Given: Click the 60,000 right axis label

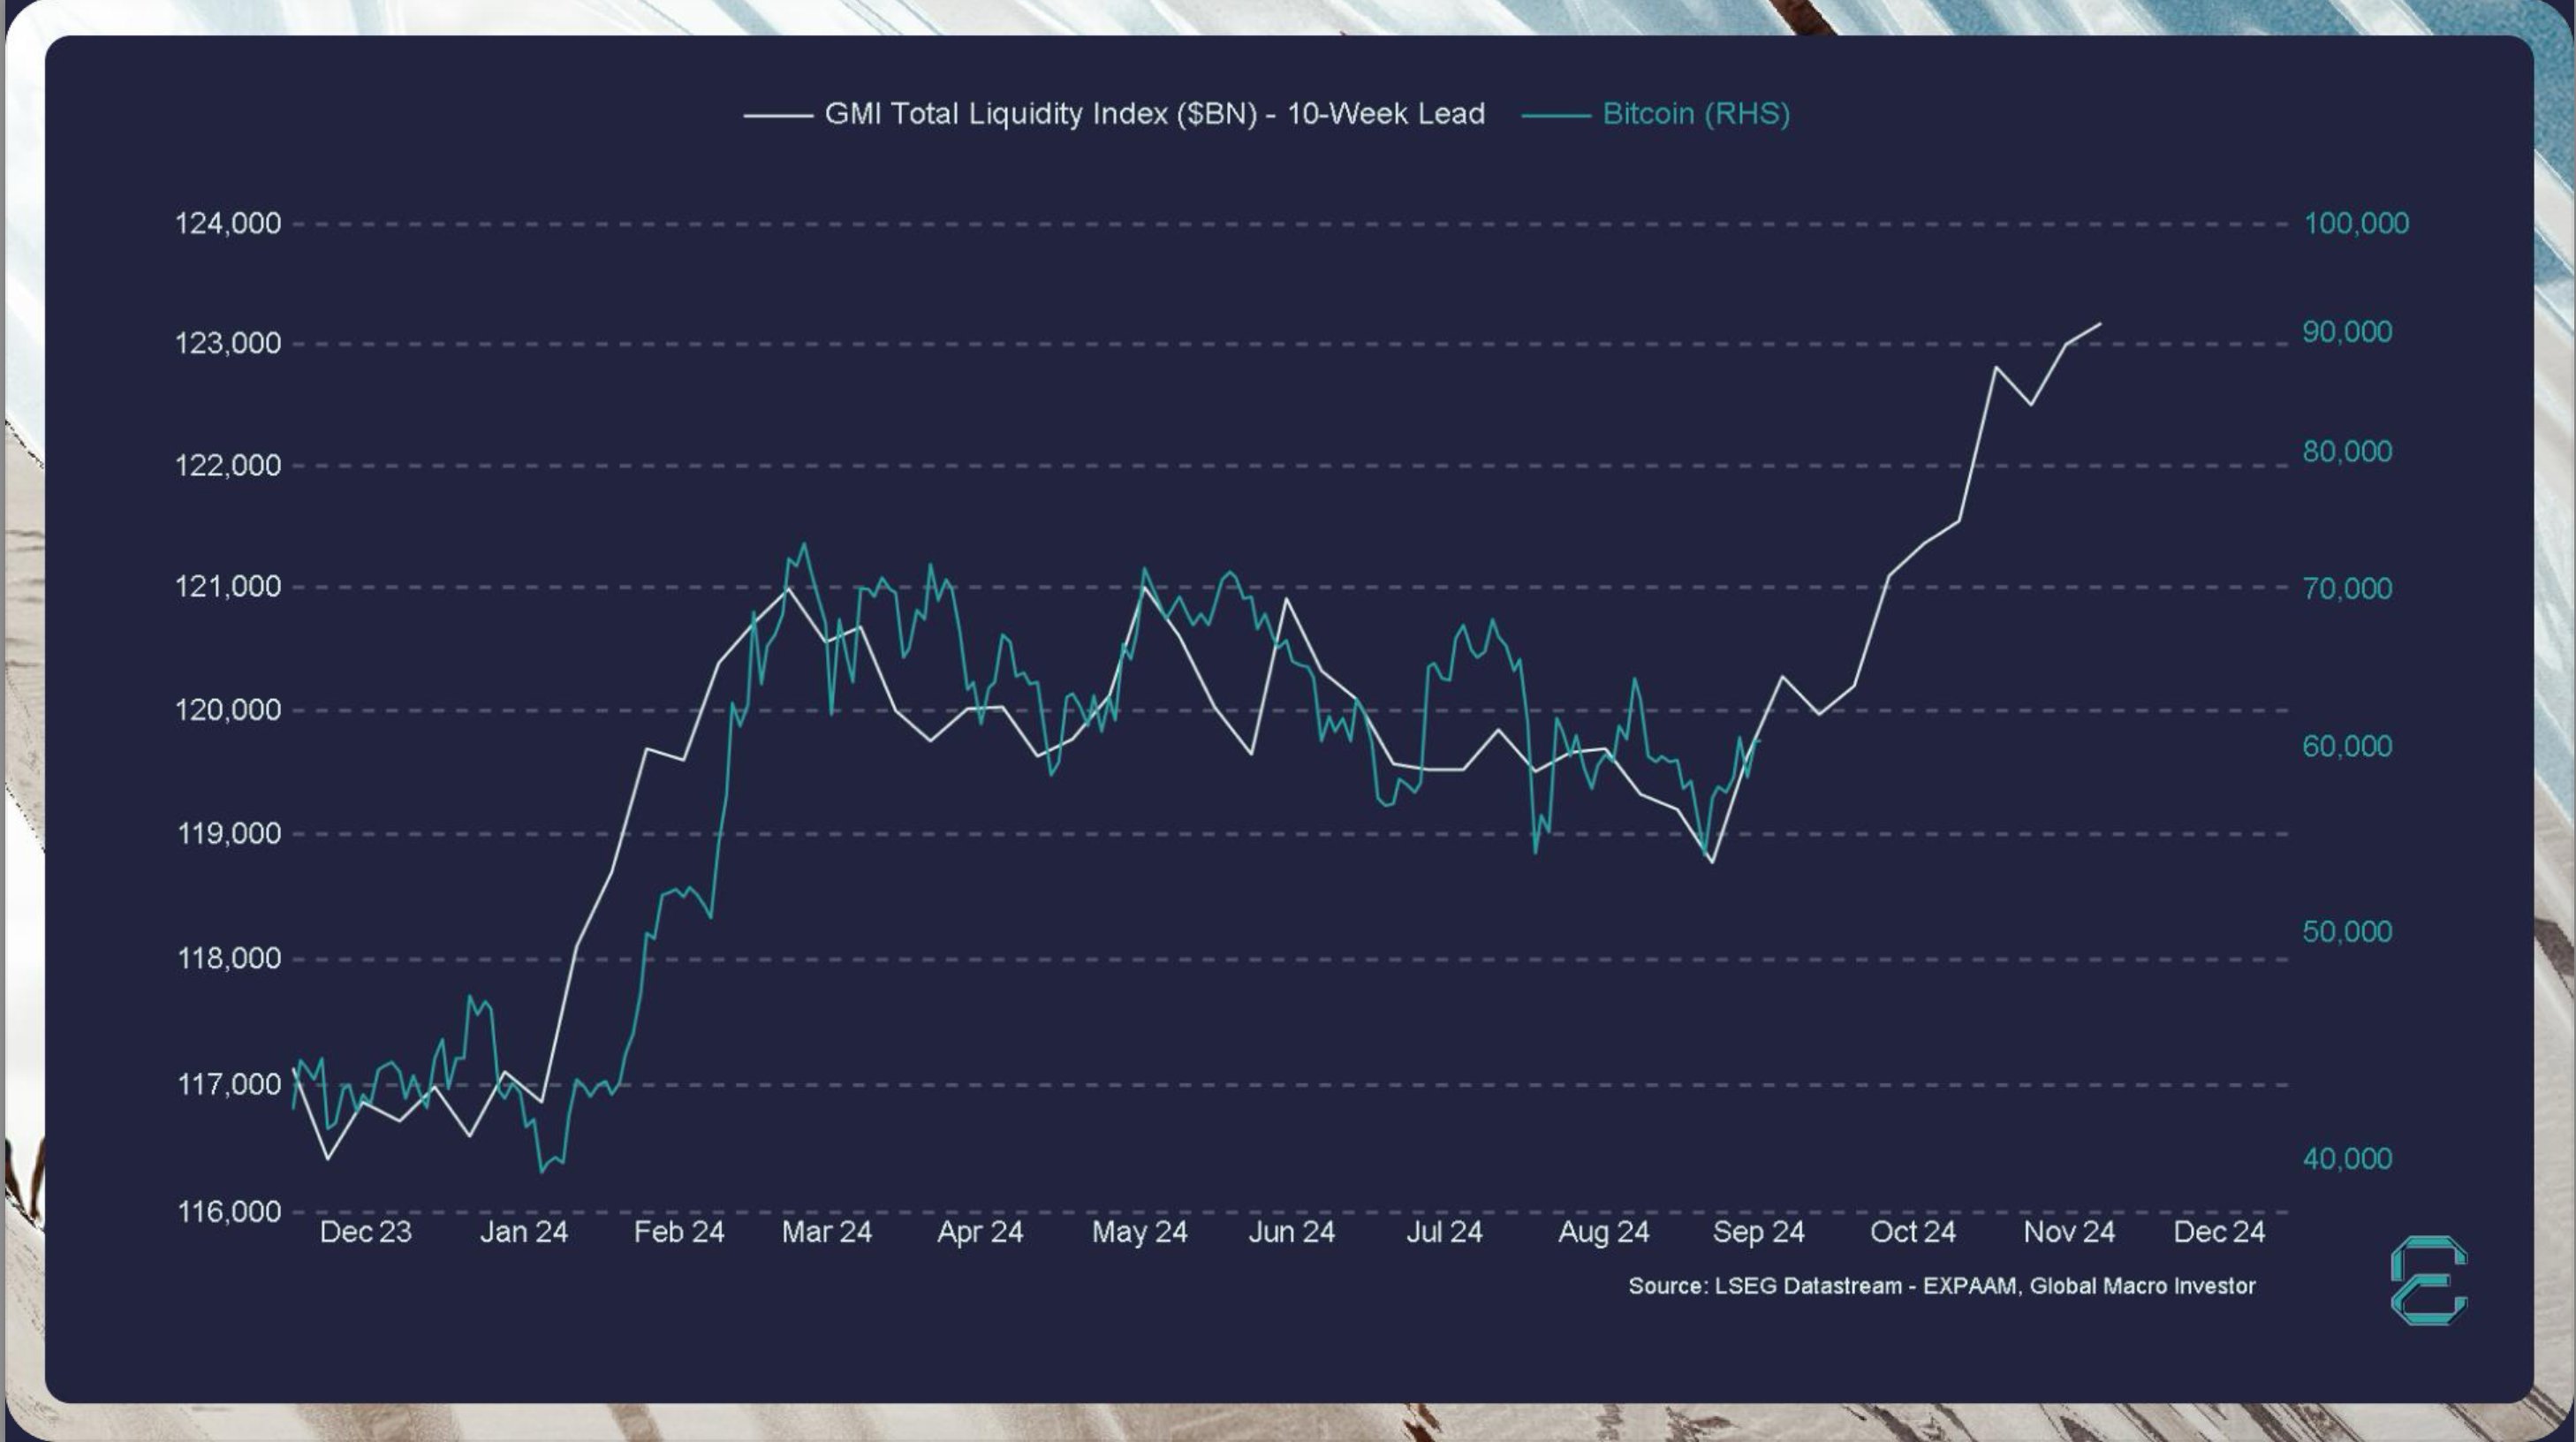Looking at the screenshot, I should coord(2346,746).
